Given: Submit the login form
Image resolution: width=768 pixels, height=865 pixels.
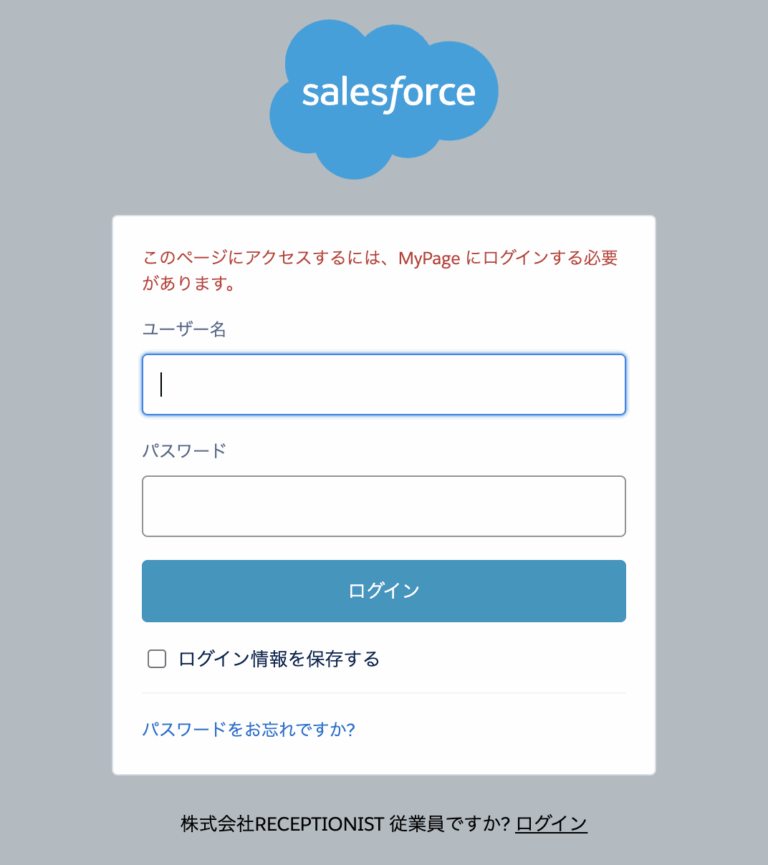Looking at the screenshot, I should point(384,590).
